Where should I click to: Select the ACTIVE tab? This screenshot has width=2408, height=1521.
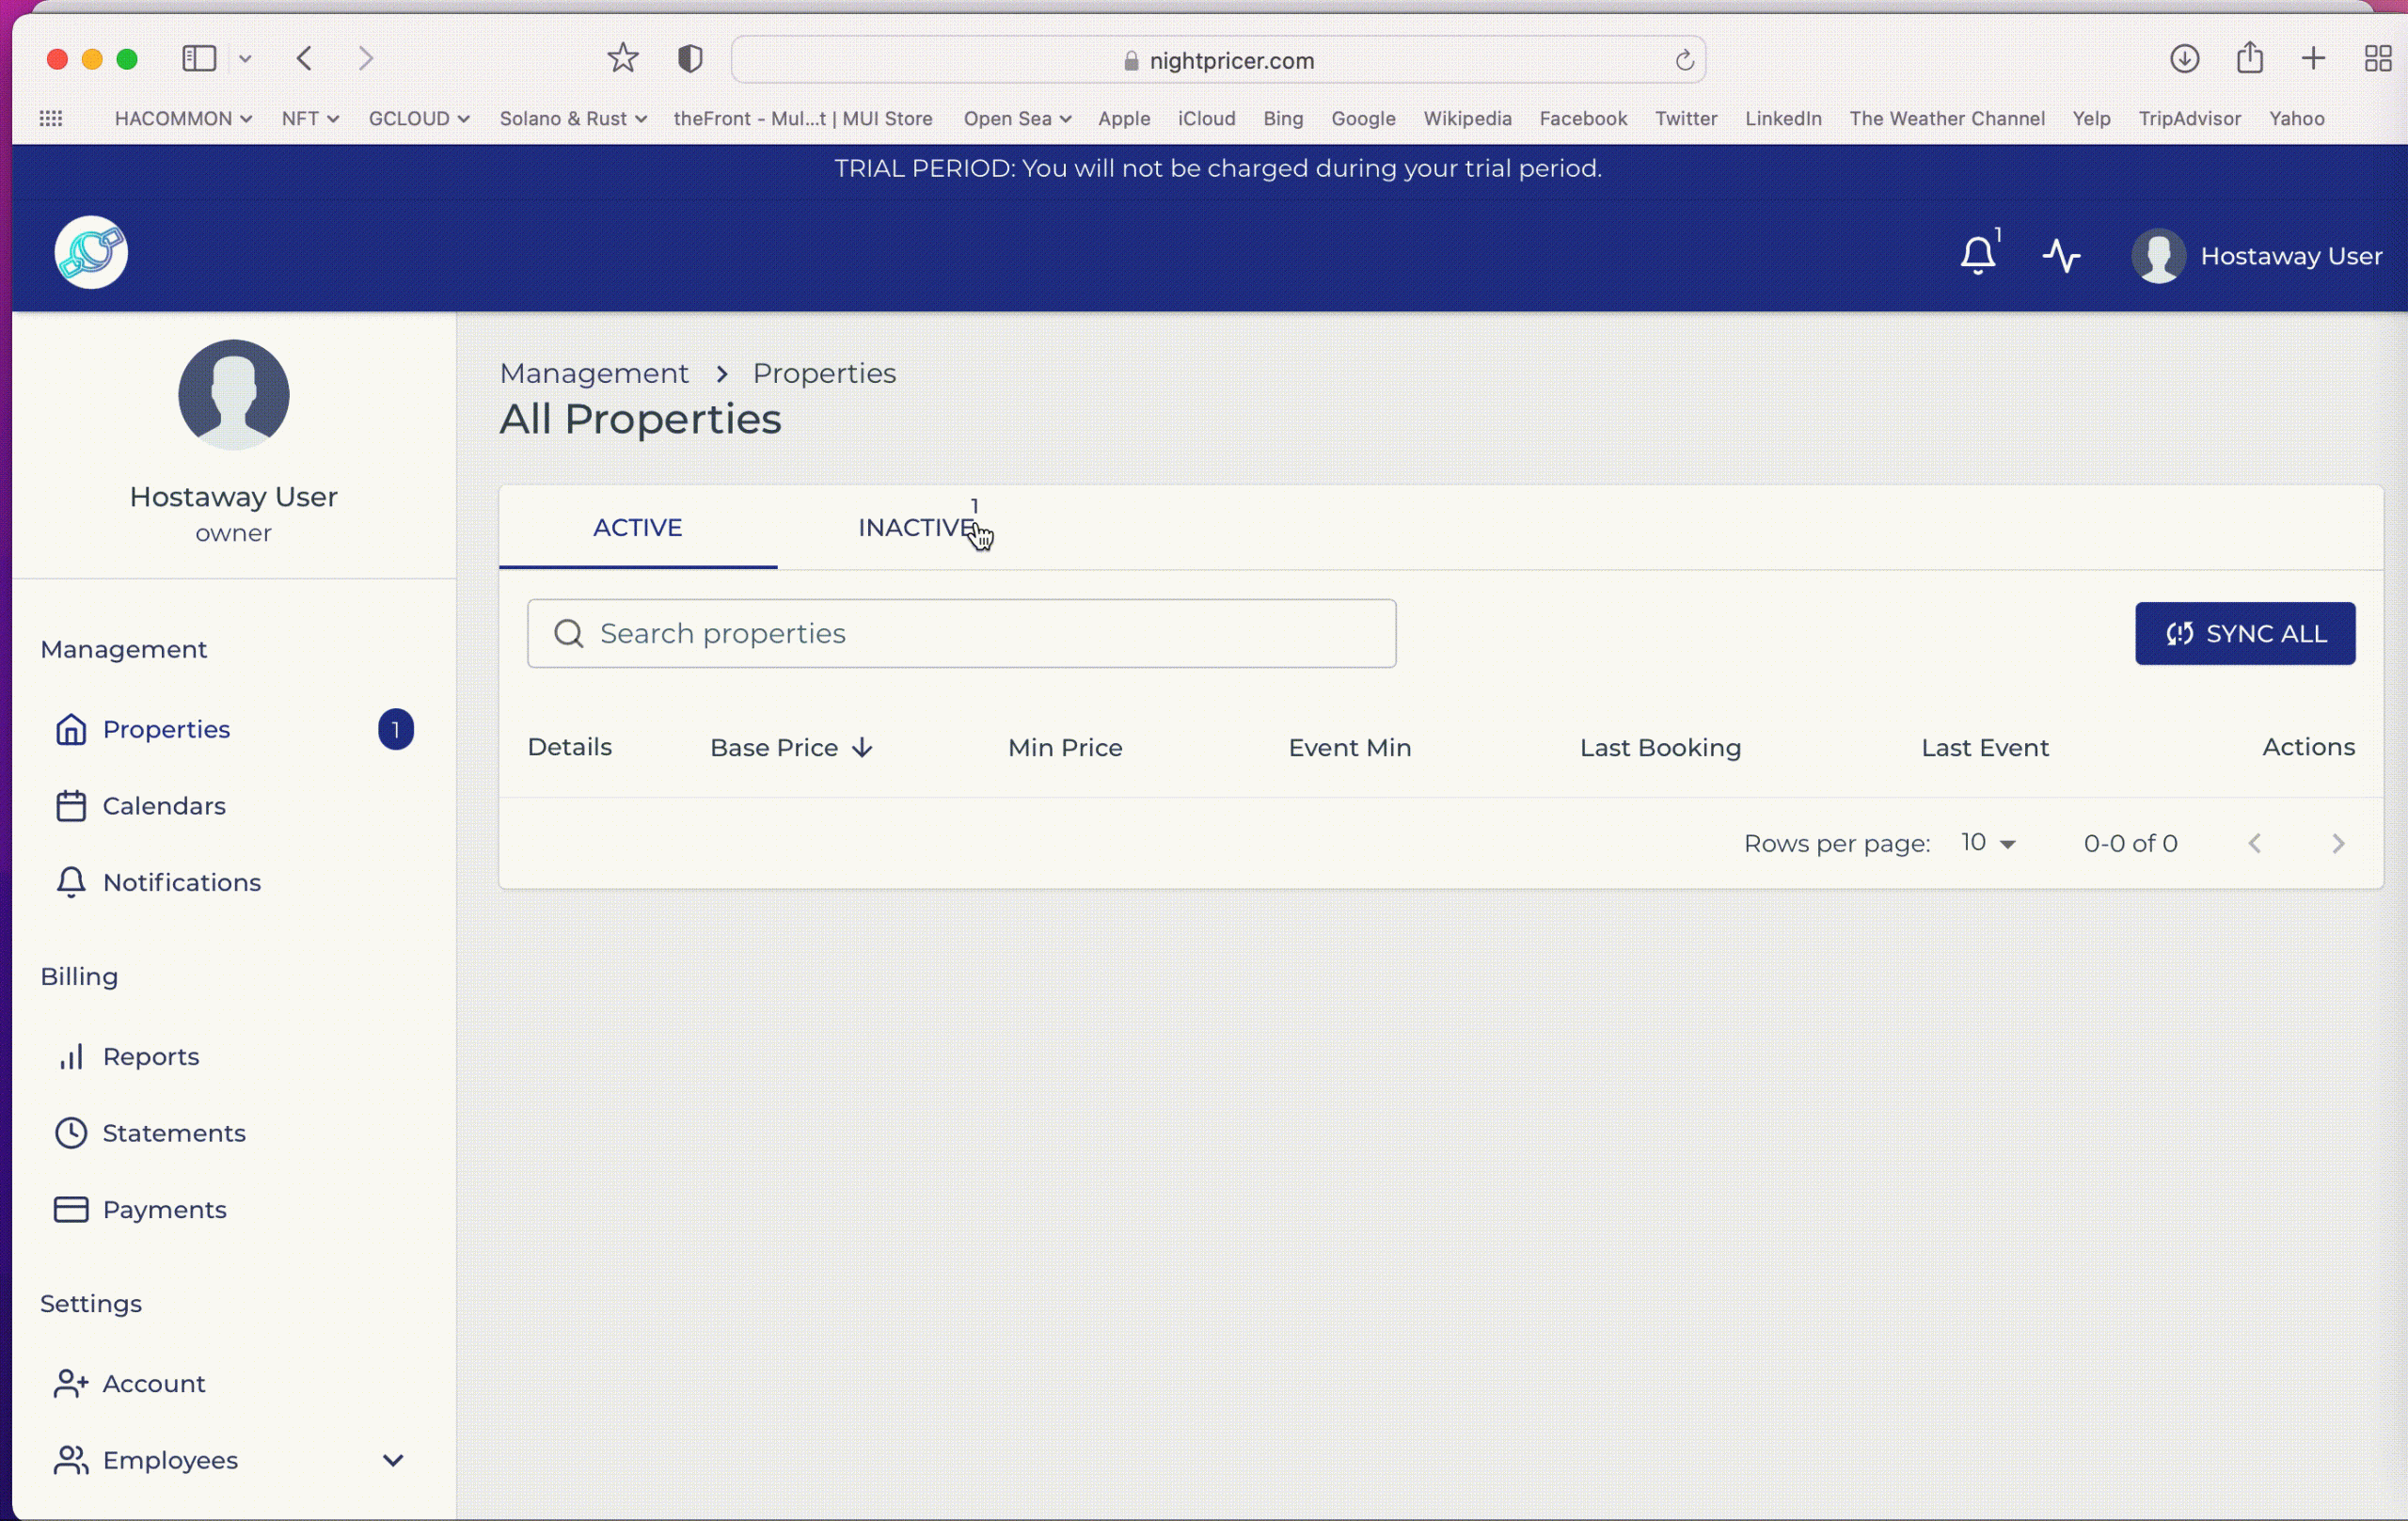coord(637,528)
